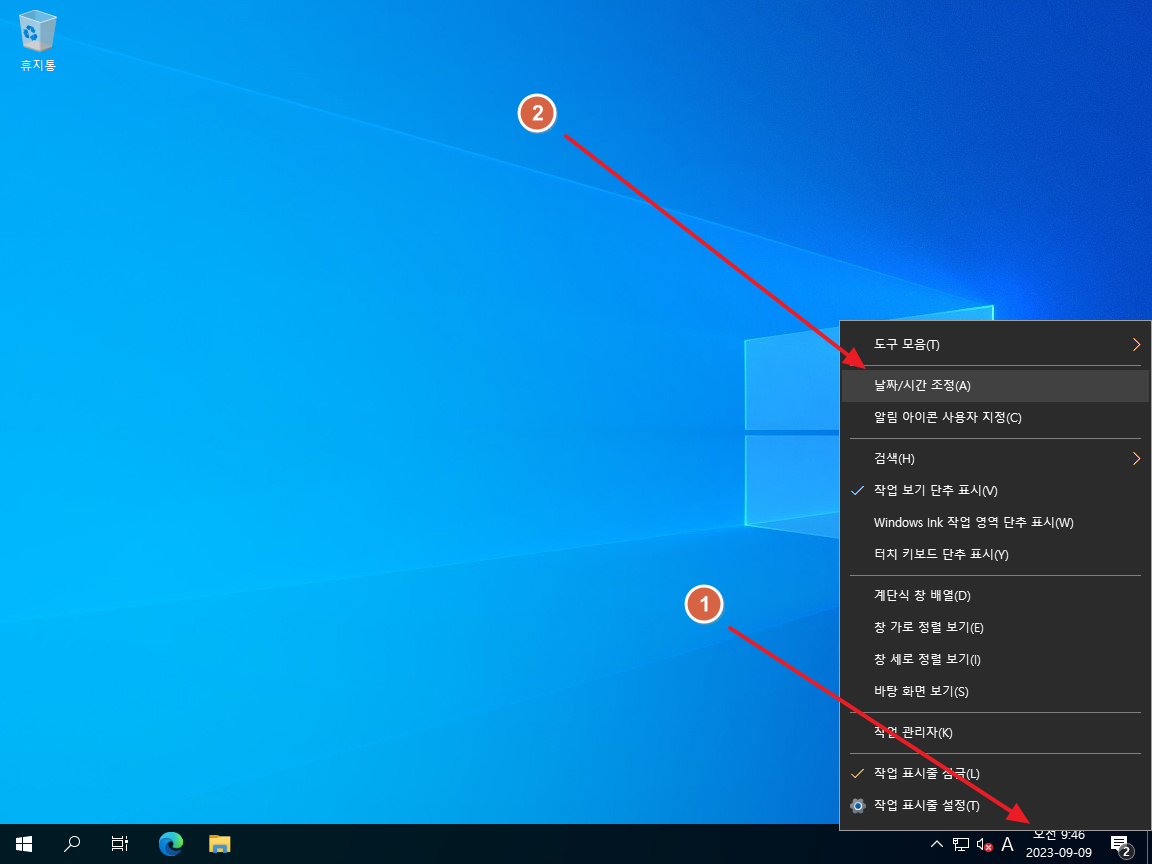This screenshot has width=1152, height=864.
Task: Open File Explorer from the taskbar
Action: point(219,844)
